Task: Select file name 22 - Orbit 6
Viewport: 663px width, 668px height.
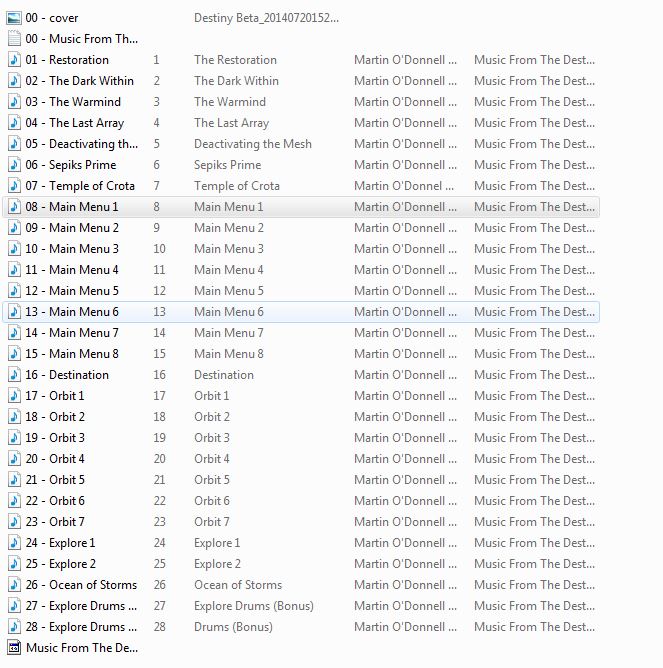Action: [55, 501]
